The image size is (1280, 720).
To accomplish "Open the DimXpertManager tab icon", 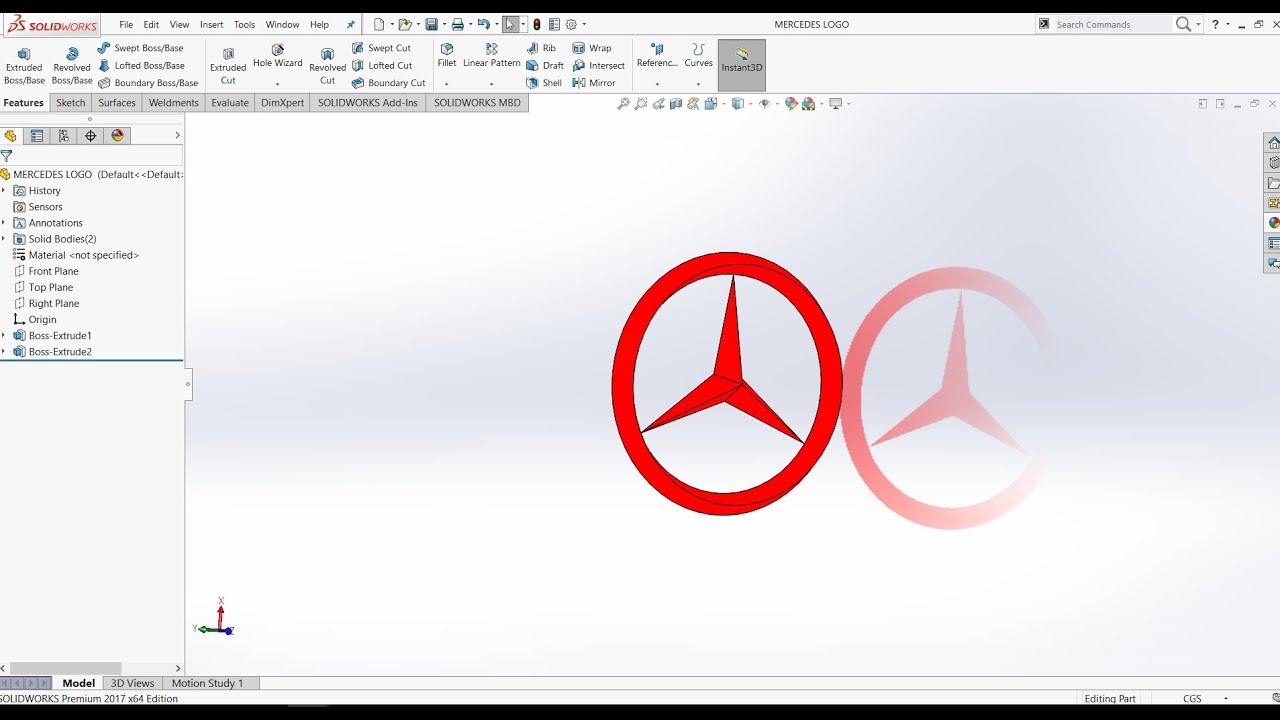I will [91, 136].
